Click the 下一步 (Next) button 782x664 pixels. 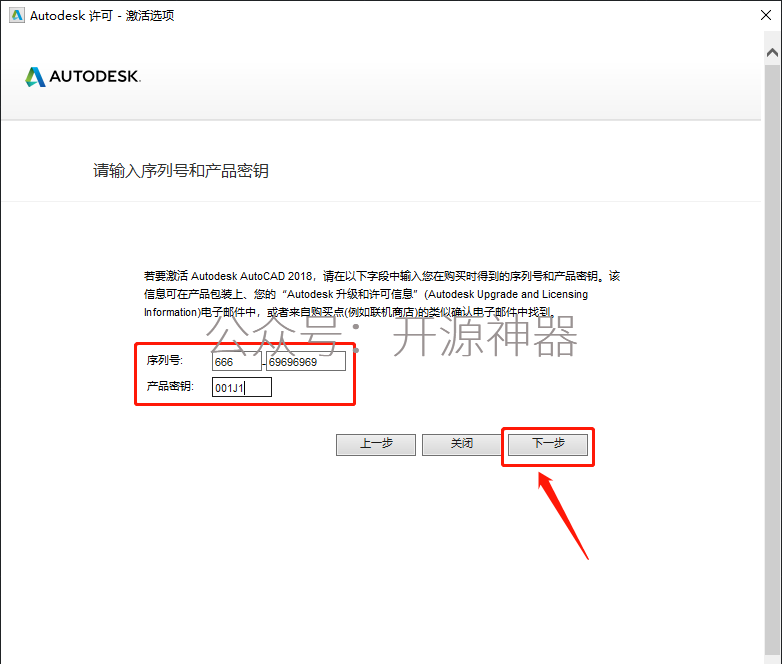548,444
